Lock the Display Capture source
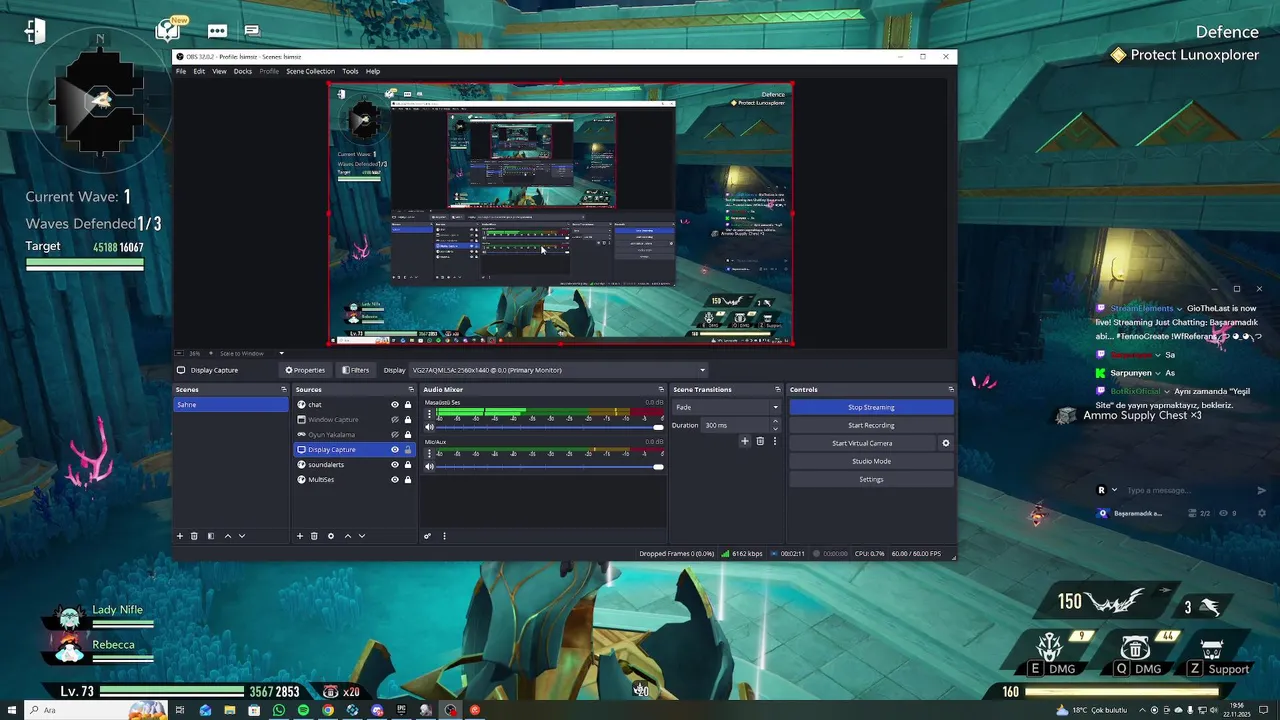 tap(408, 450)
